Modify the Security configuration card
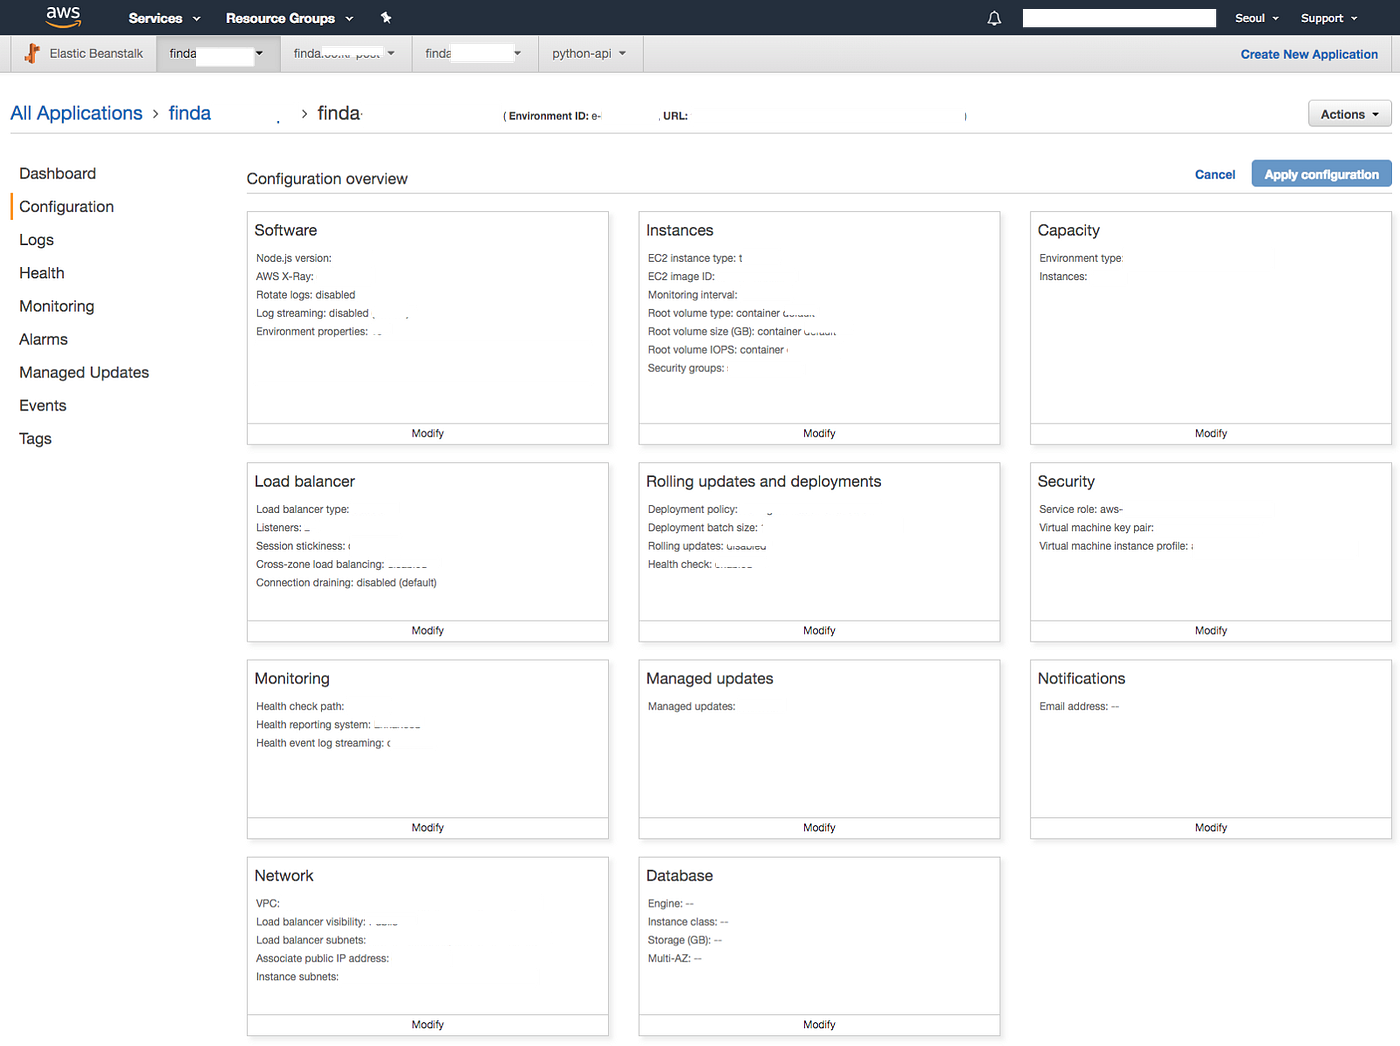This screenshot has width=1400, height=1046. (x=1211, y=630)
